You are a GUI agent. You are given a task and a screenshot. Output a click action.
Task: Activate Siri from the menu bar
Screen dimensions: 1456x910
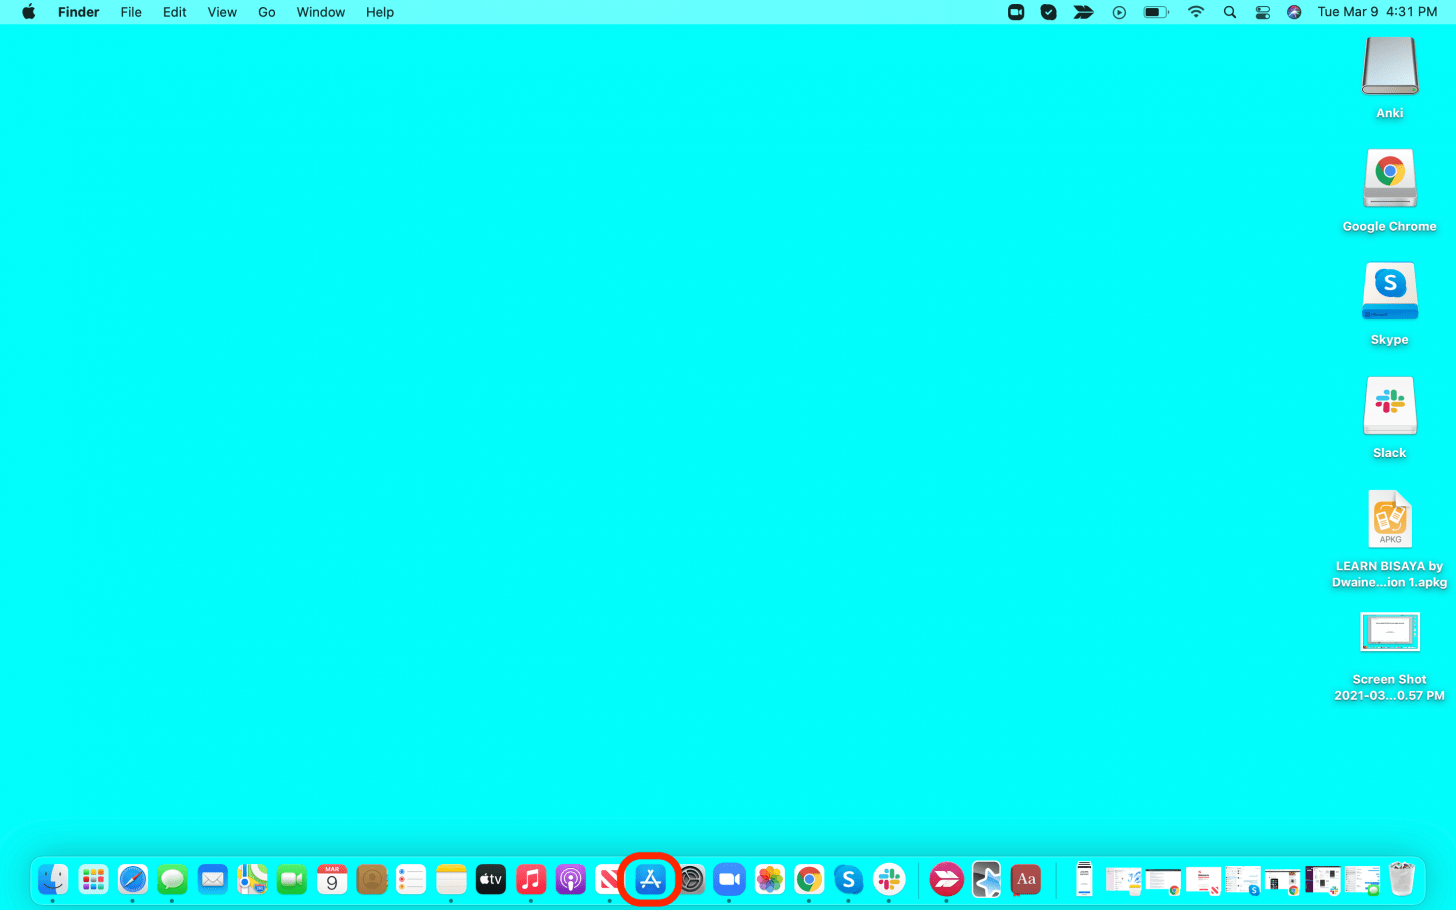1294,12
